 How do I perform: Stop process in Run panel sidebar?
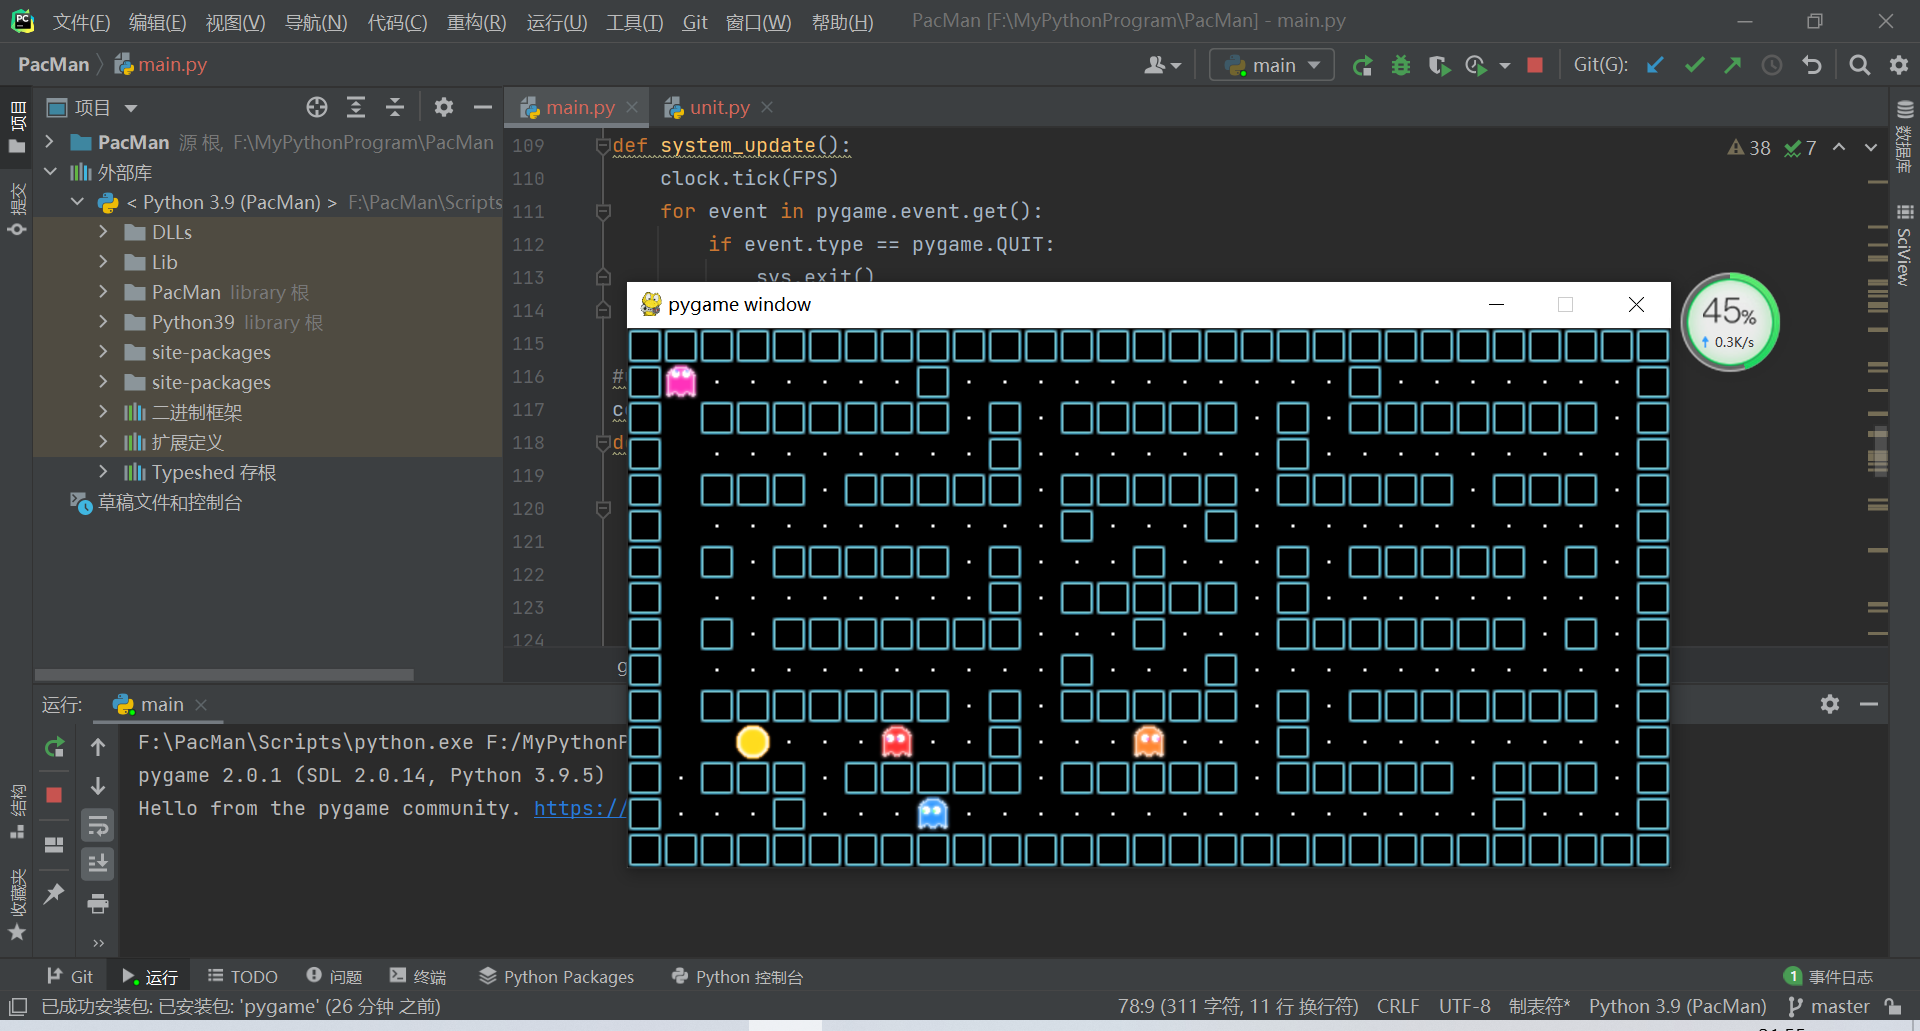pyautogui.click(x=55, y=795)
